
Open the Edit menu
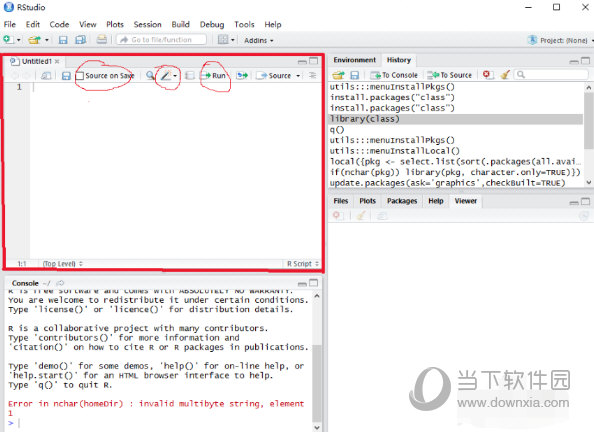33,24
